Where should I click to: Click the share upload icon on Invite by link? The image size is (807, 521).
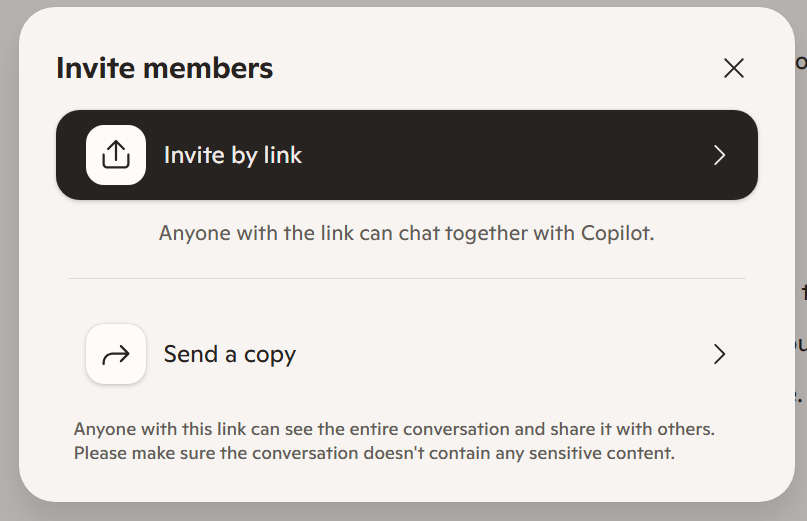pyautogui.click(x=116, y=155)
